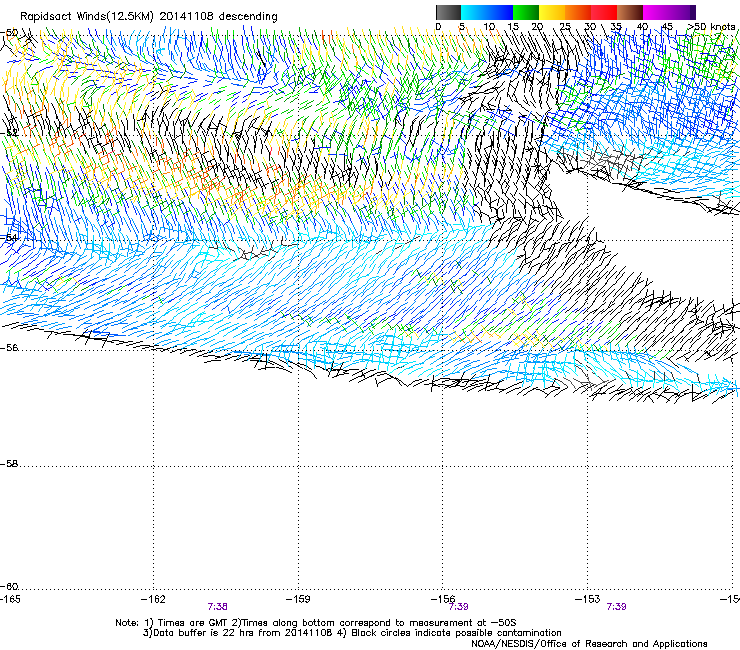Click the -165 longitude axis label
The image size is (740, 650).
pos(10,599)
